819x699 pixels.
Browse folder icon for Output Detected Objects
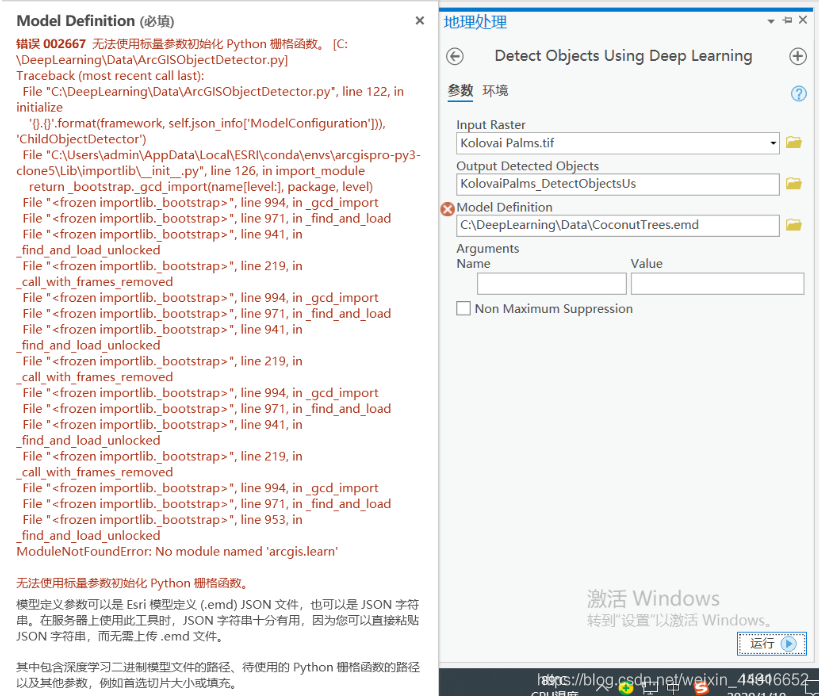click(793, 183)
